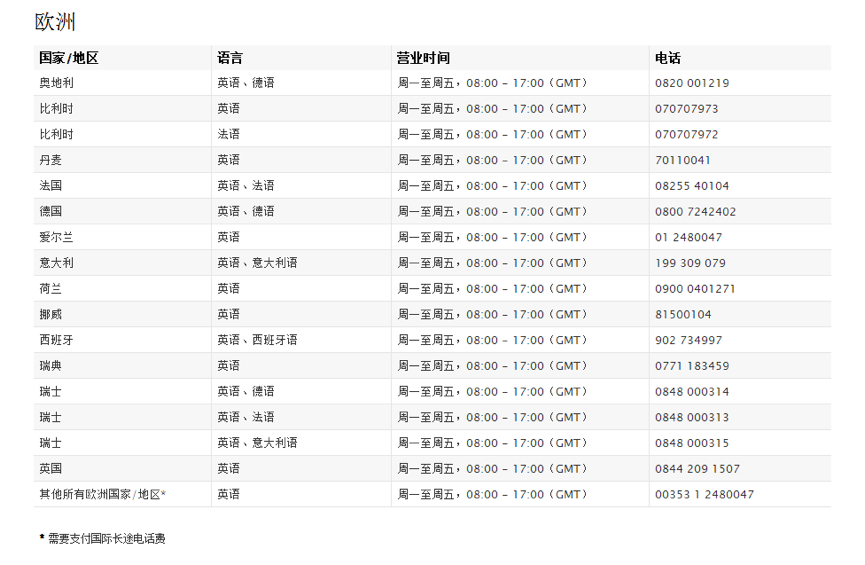Select phone number 01 2480047
The height and width of the screenshot is (565, 865).
click(688, 237)
